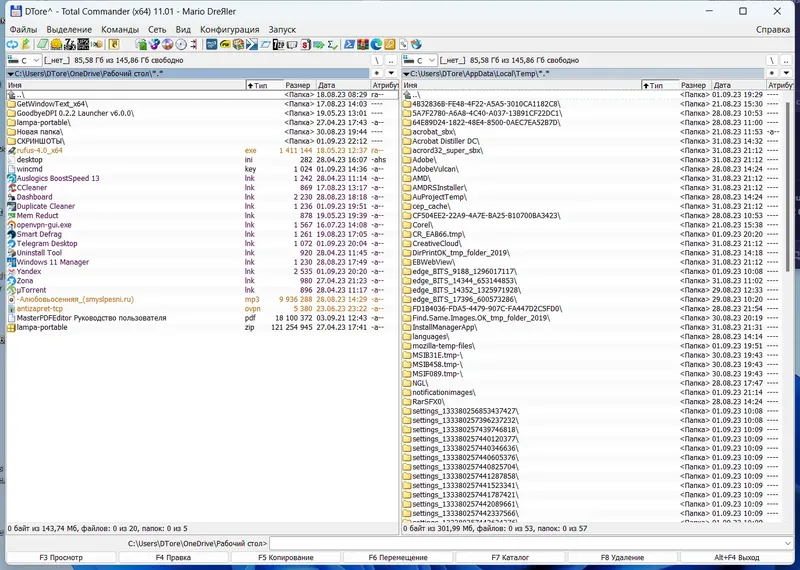Click the PowerShell icon in the toolbar
The image size is (800, 570).
pos(348,44)
